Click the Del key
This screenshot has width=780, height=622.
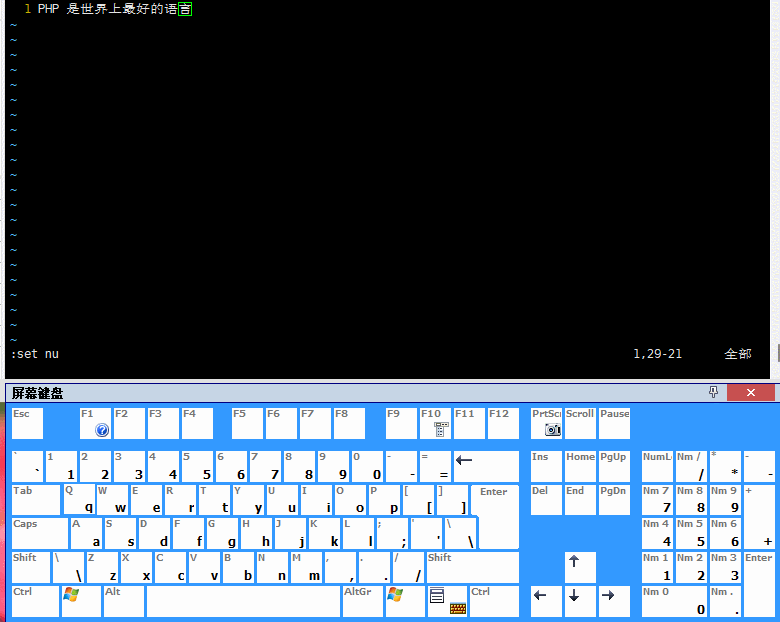pos(546,500)
